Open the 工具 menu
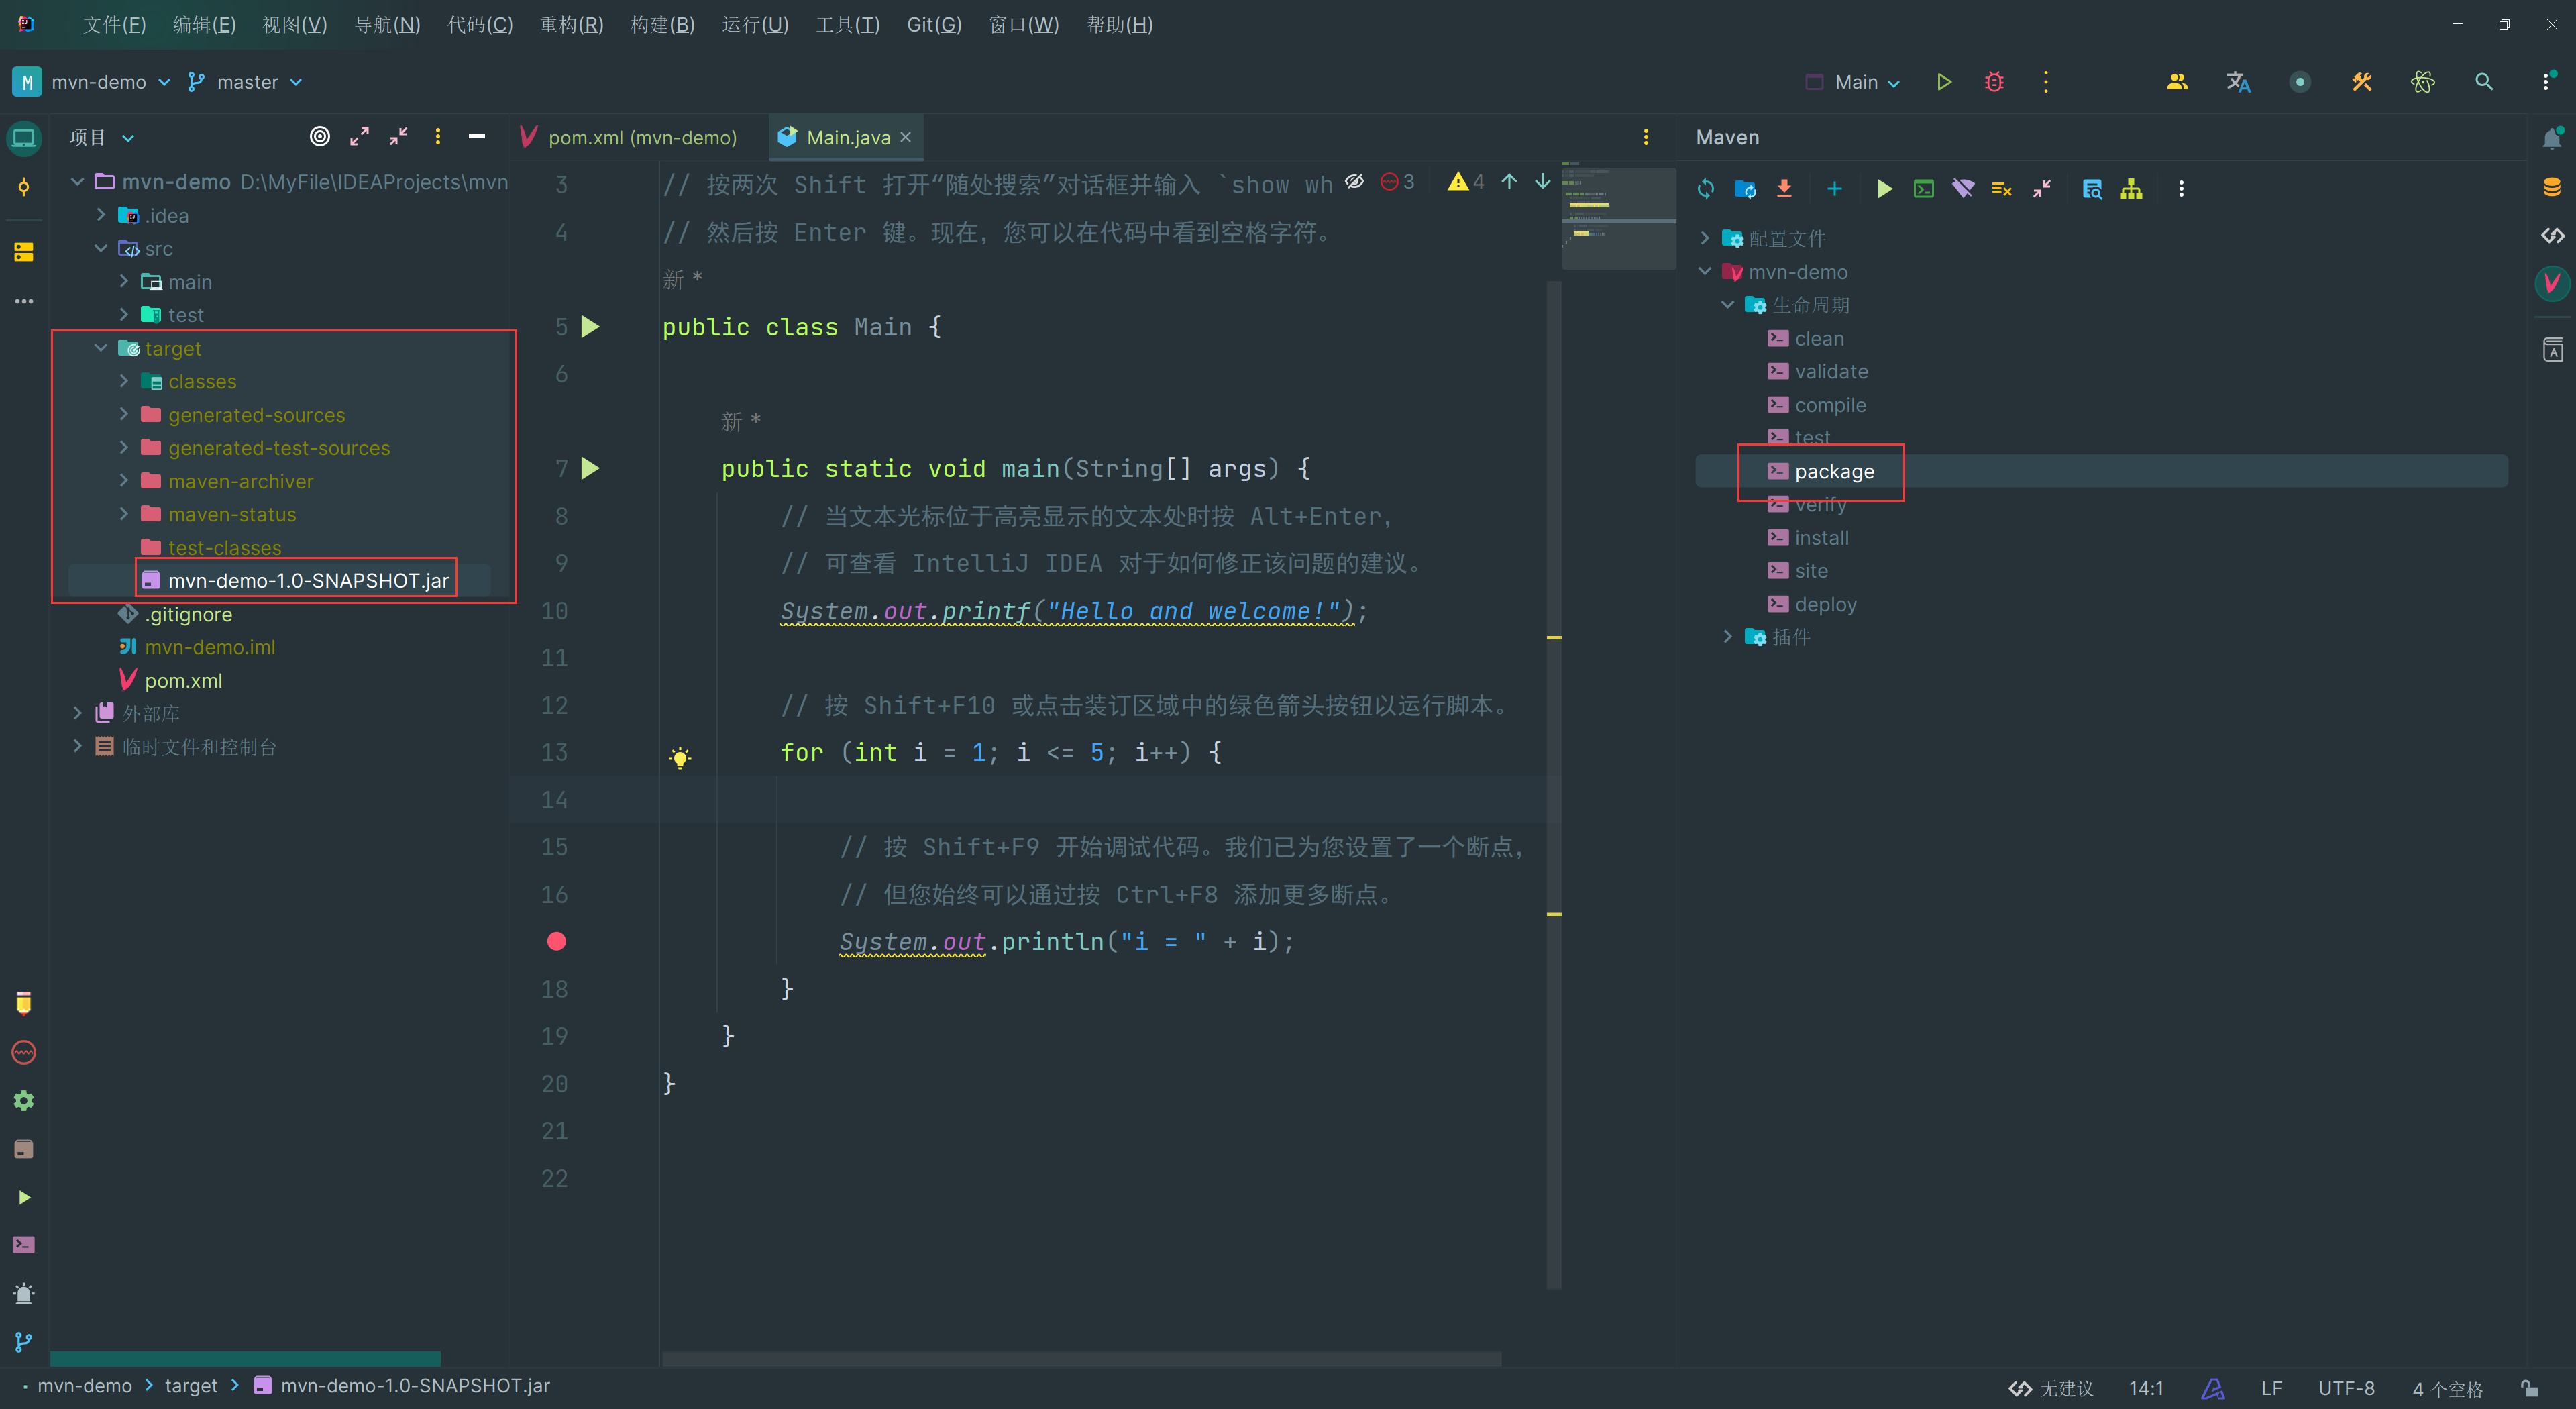The width and height of the screenshot is (2576, 1409). (x=847, y=24)
